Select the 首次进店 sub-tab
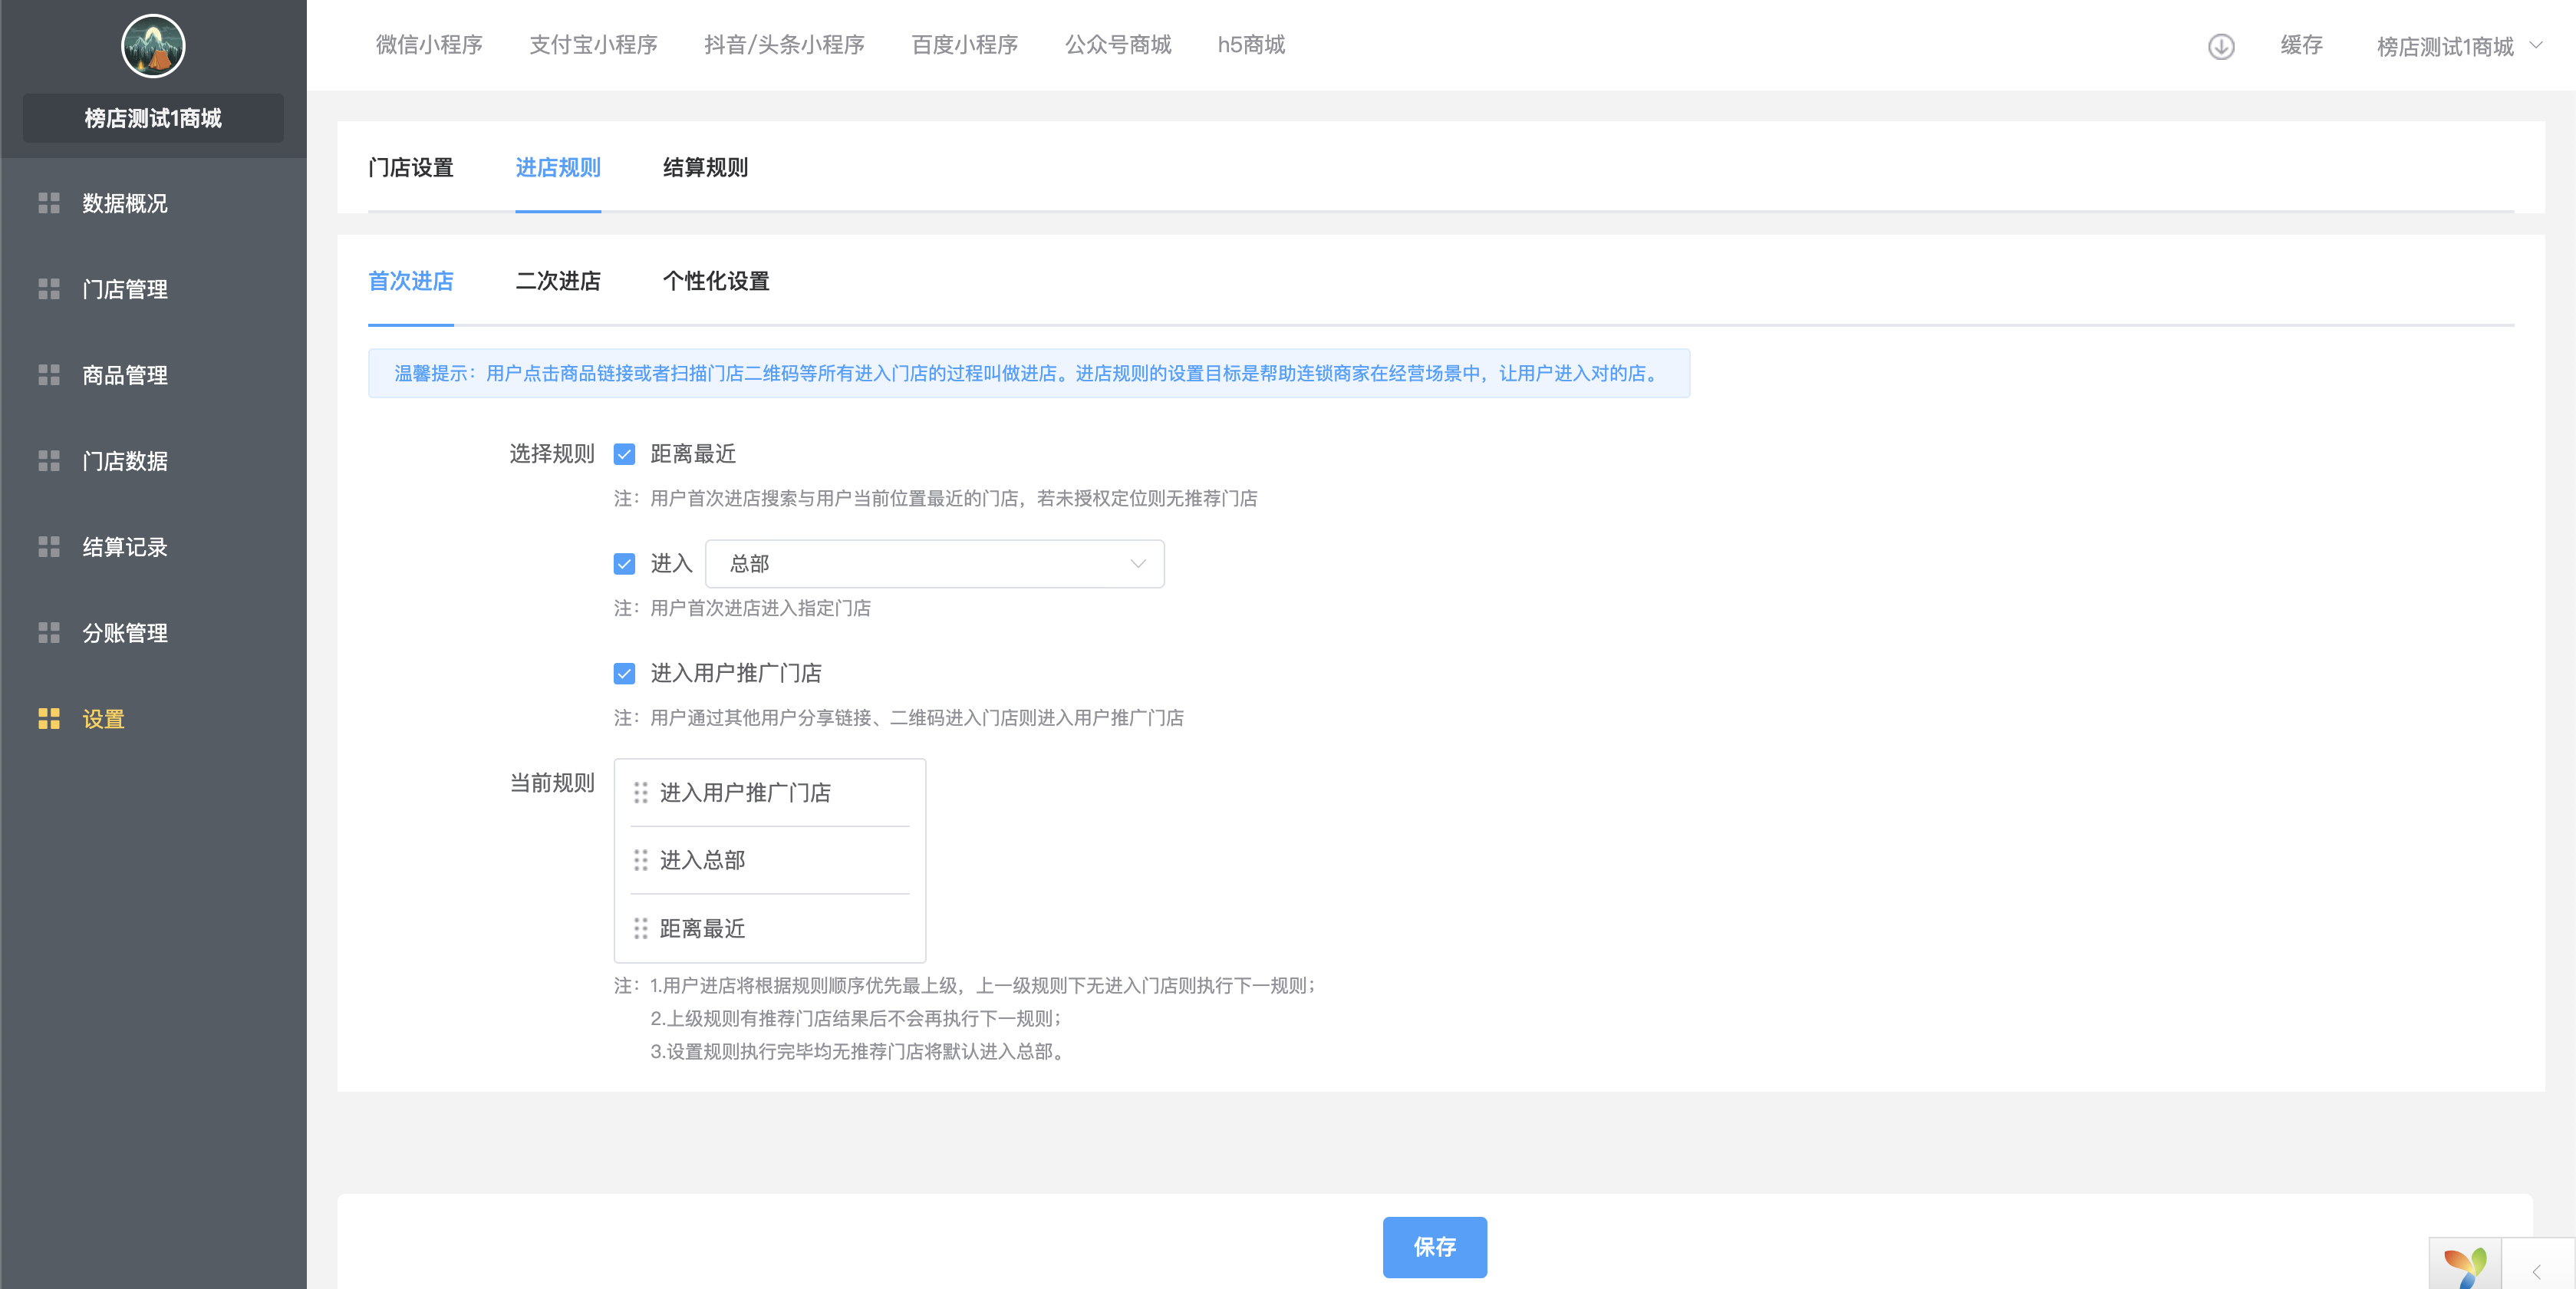The height and width of the screenshot is (1289, 2576). (411, 281)
